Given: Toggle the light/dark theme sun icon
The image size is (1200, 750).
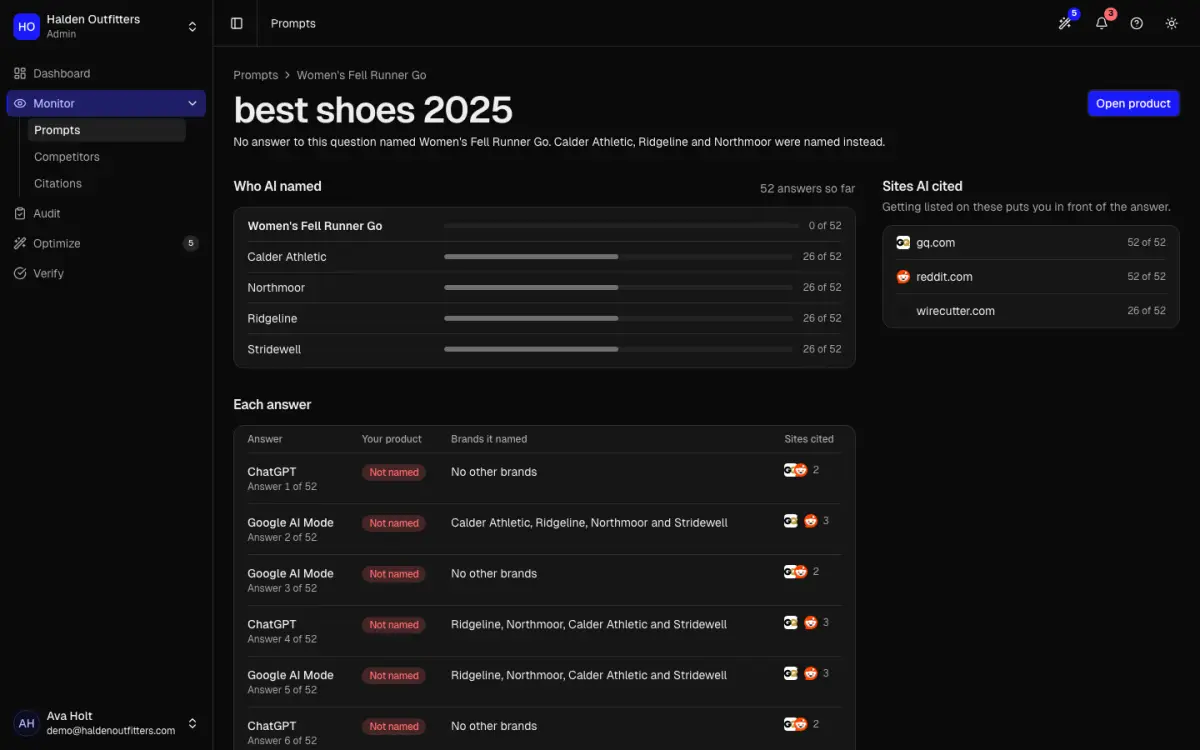Looking at the screenshot, I should point(1171,23).
